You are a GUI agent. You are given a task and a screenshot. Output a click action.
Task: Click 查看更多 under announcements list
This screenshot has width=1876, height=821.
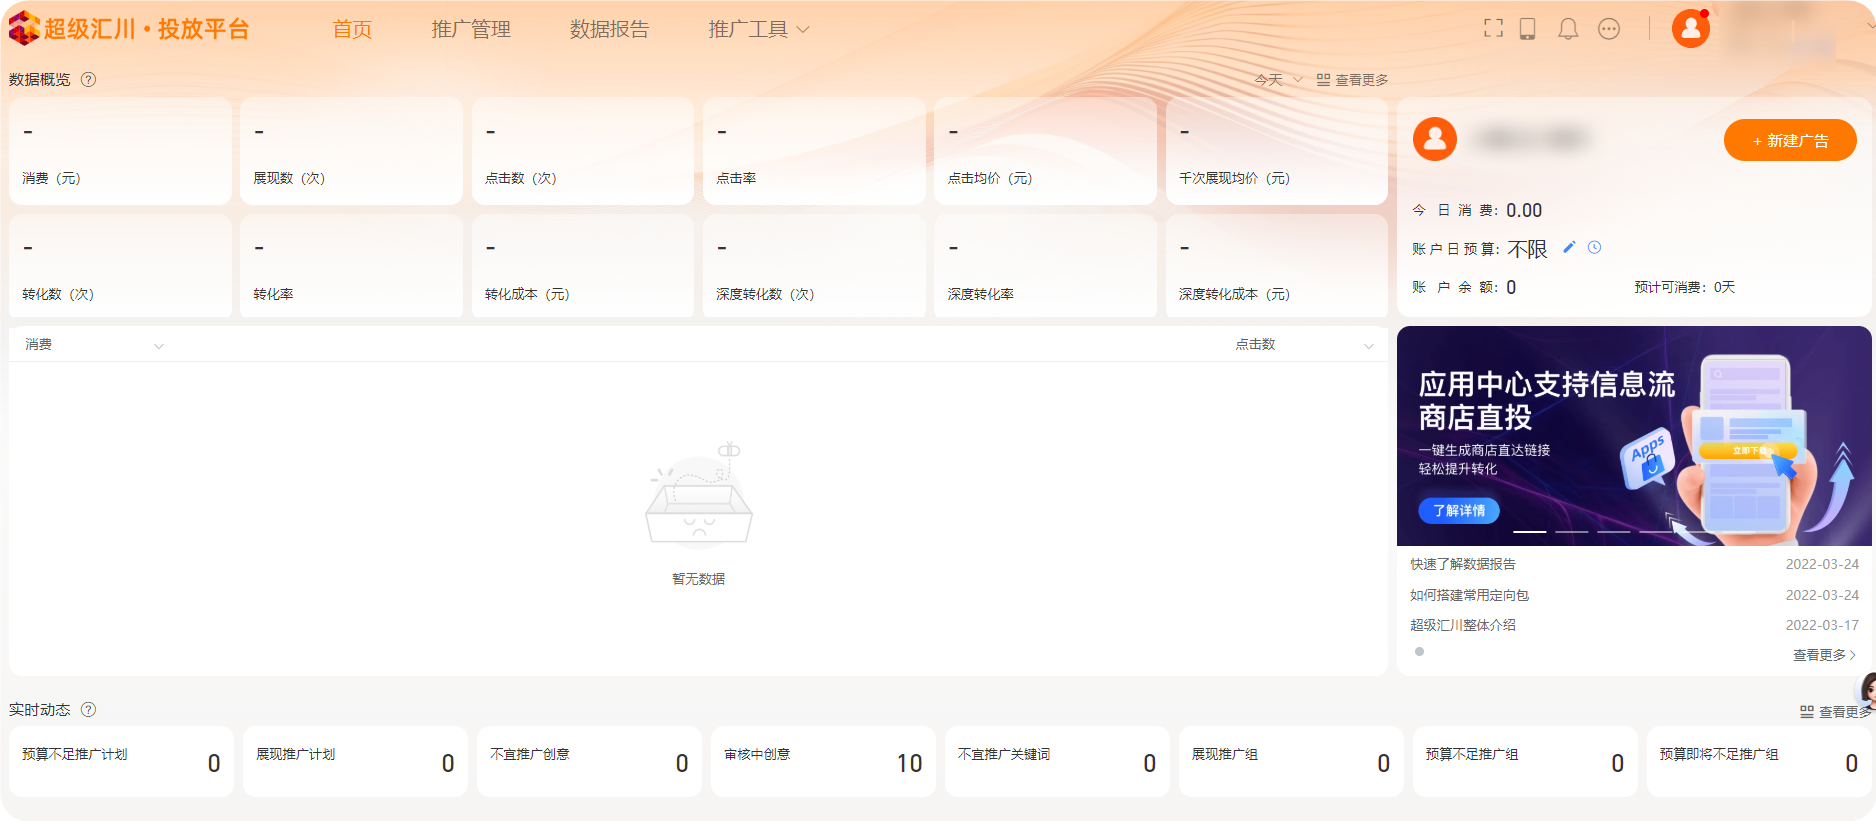[x=1824, y=655]
